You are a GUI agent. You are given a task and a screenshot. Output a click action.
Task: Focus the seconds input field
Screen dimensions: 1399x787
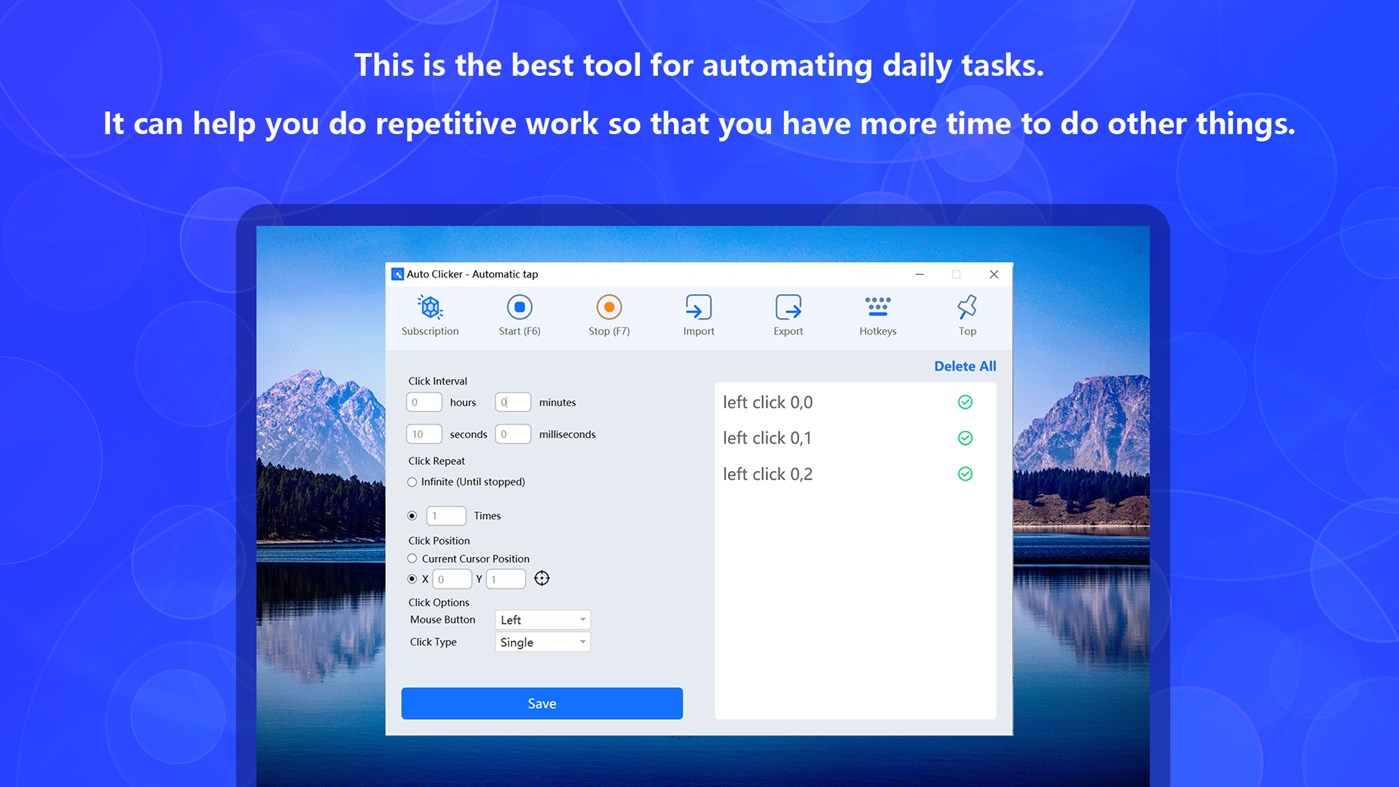click(x=424, y=434)
